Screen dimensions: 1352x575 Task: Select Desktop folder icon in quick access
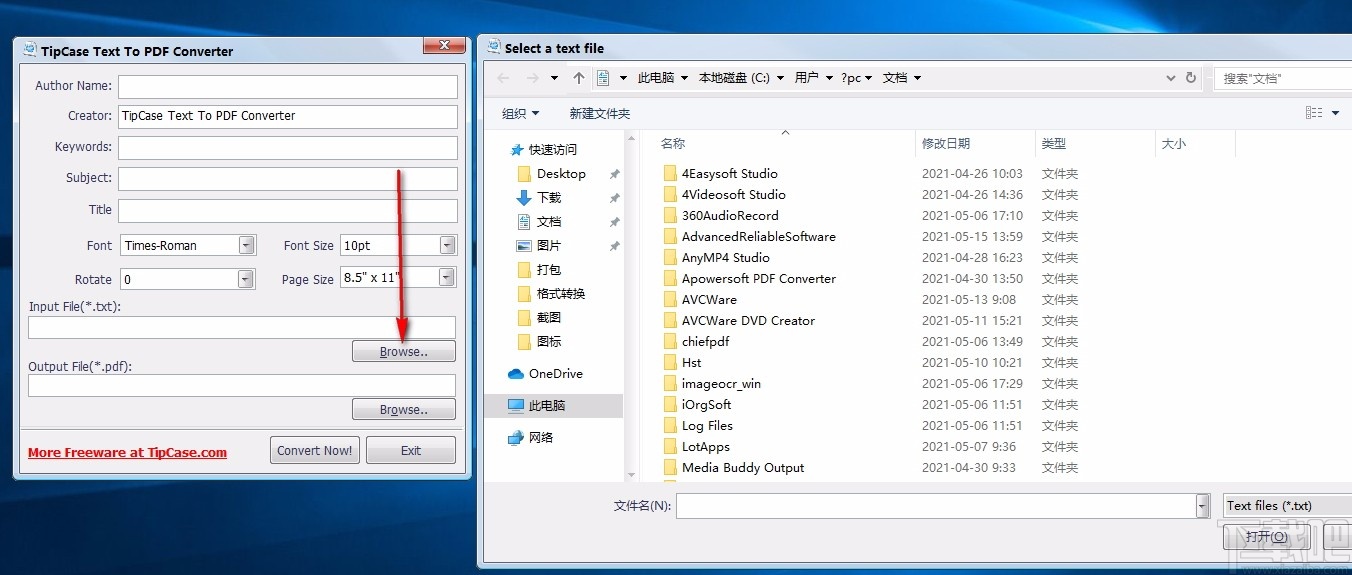(x=525, y=174)
